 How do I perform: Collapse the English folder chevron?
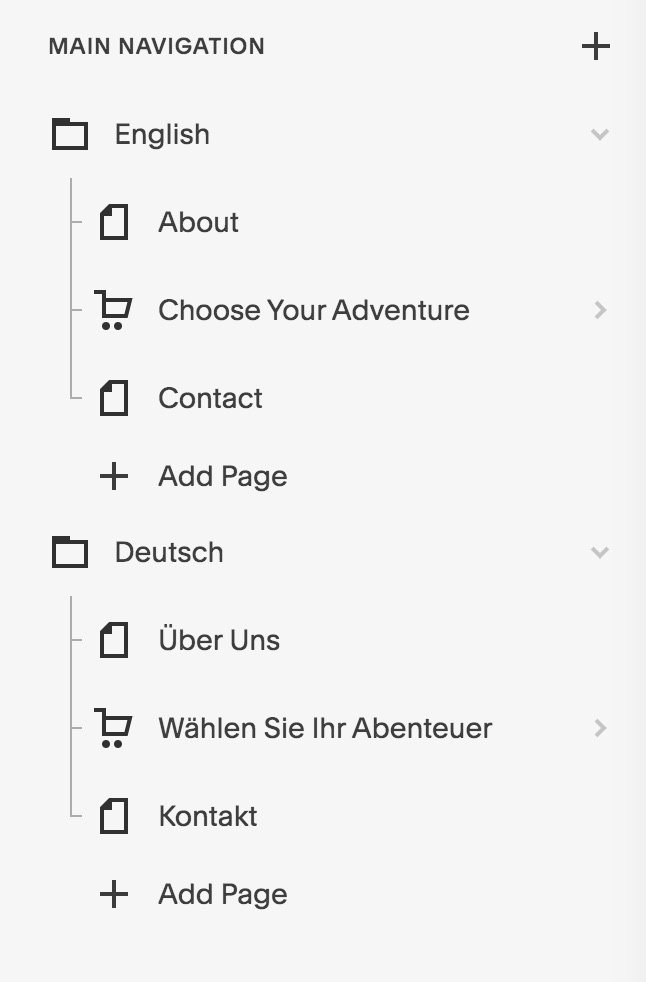point(600,134)
